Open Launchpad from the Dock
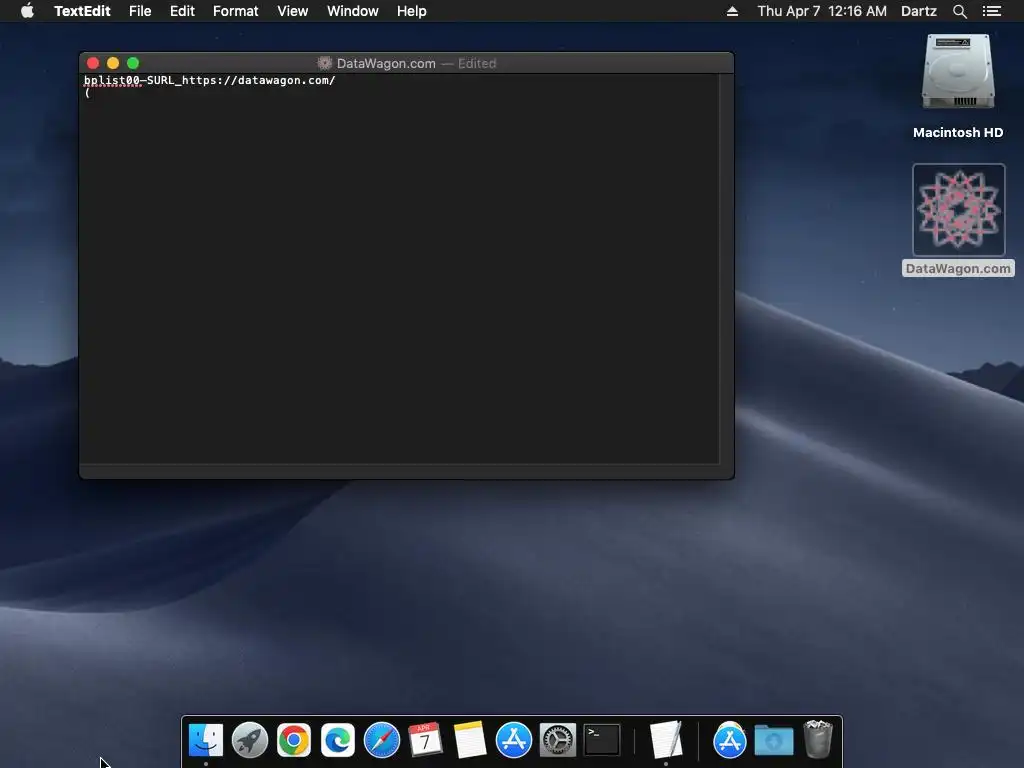This screenshot has width=1024, height=768. [249, 740]
